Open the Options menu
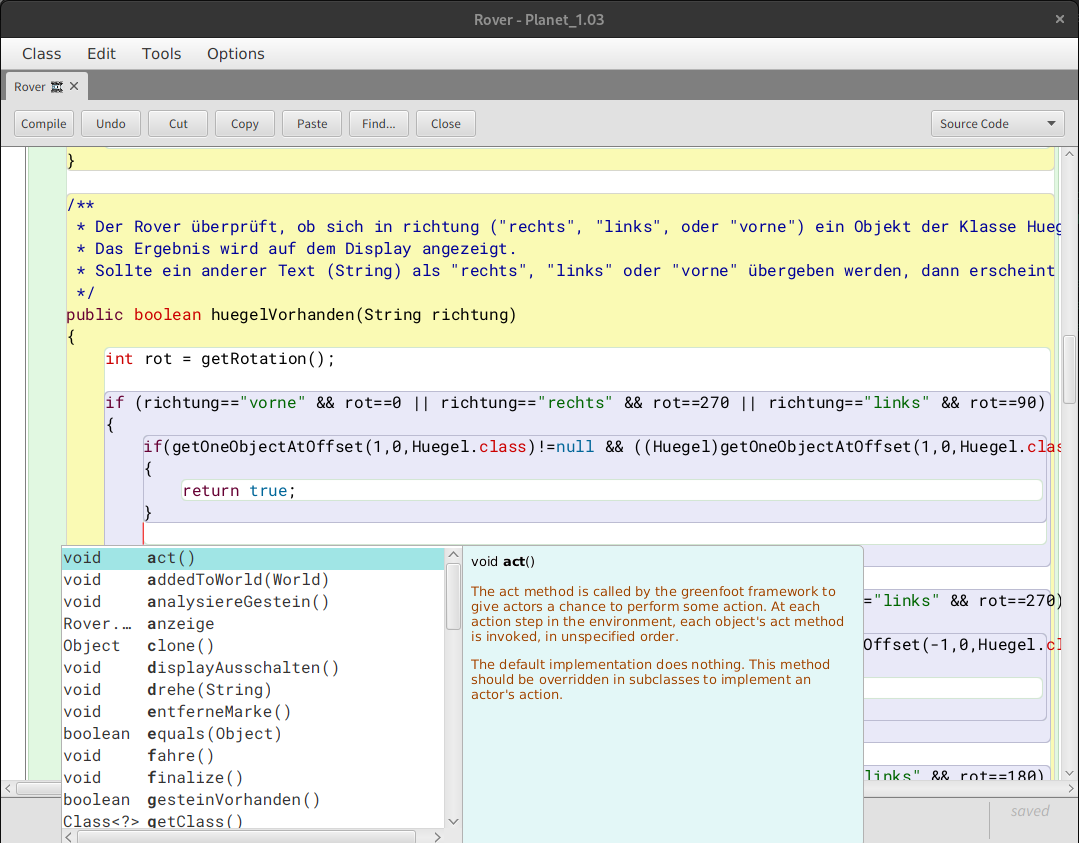The height and width of the screenshot is (843, 1079). tap(235, 54)
